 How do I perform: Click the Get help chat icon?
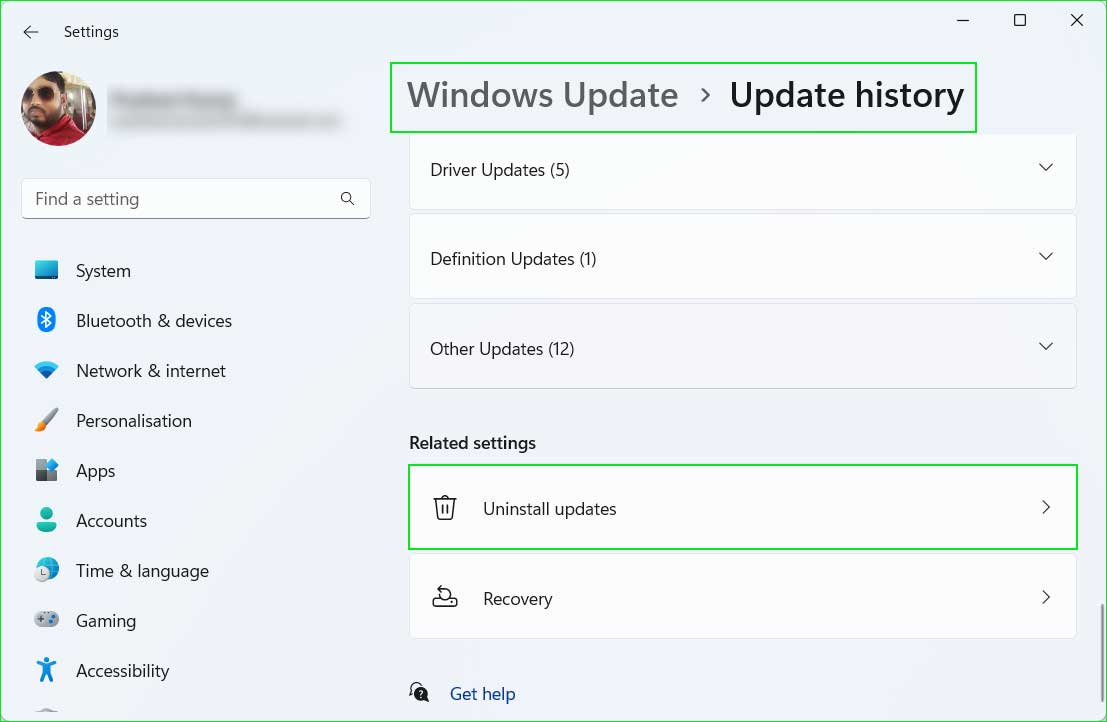pyautogui.click(x=419, y=692)
